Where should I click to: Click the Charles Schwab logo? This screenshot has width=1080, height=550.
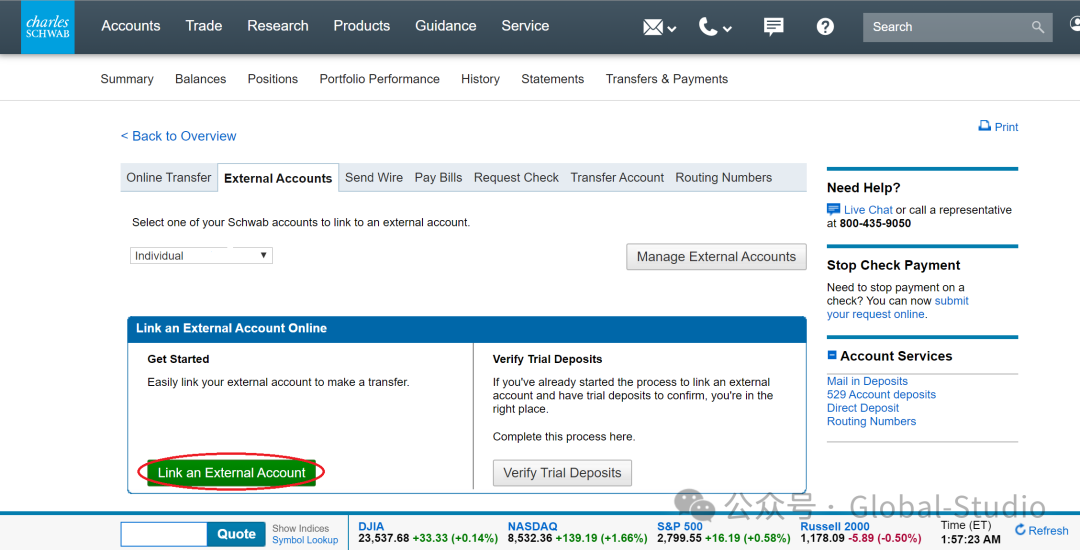pyautogui.click(x=48, y=27)
